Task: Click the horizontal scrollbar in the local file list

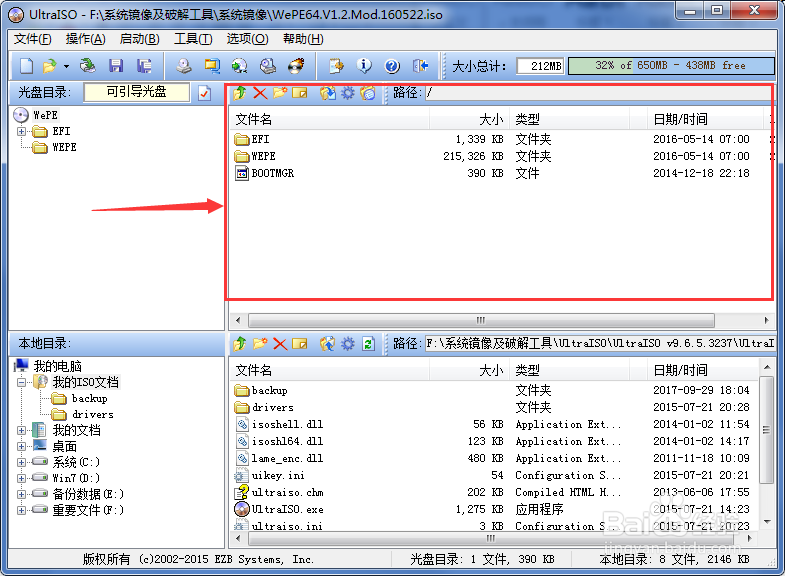Action: pos(491,538)
